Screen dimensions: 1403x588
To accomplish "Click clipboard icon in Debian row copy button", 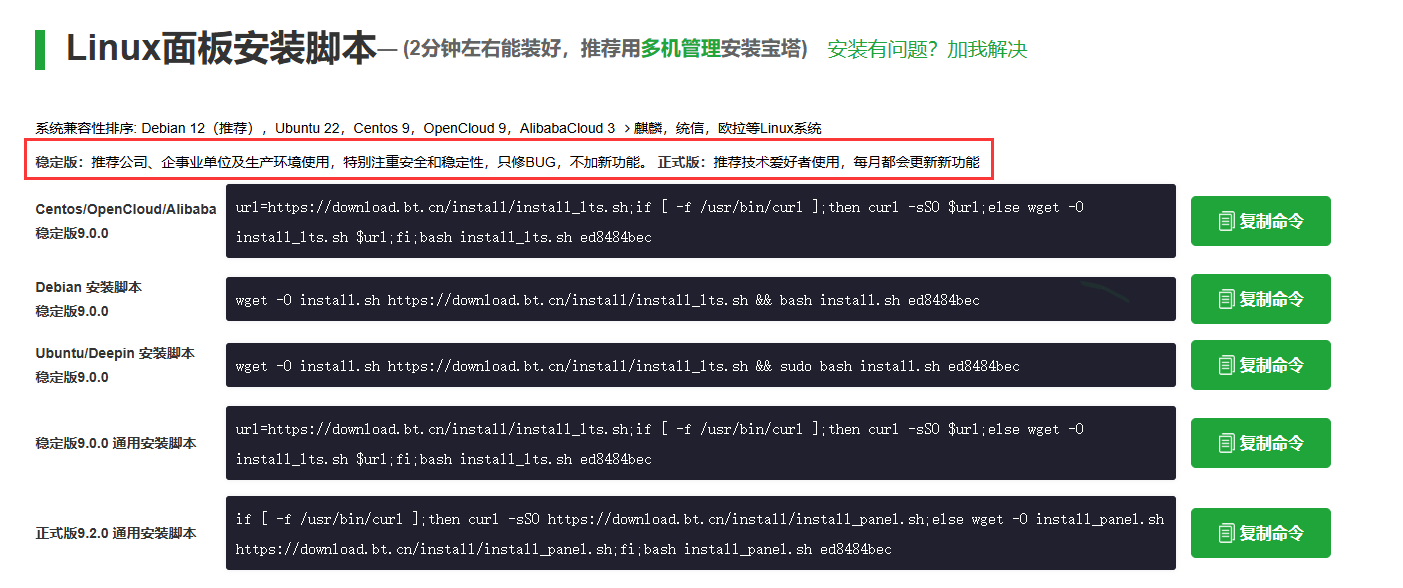I will [1226, 299].
